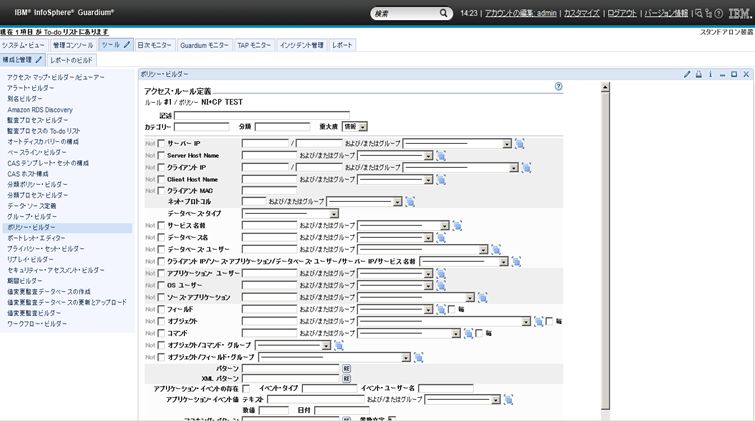Click the search magnifier icon in top search box

444,14
